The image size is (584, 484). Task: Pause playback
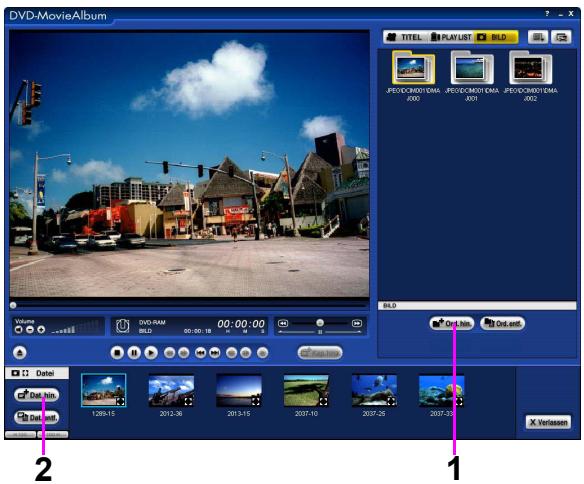134,352
